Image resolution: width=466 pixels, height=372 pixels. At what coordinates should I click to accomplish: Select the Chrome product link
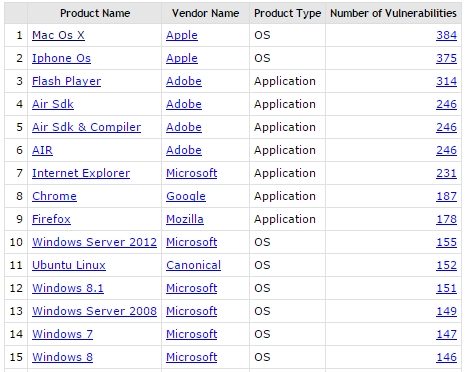(54, 196)
